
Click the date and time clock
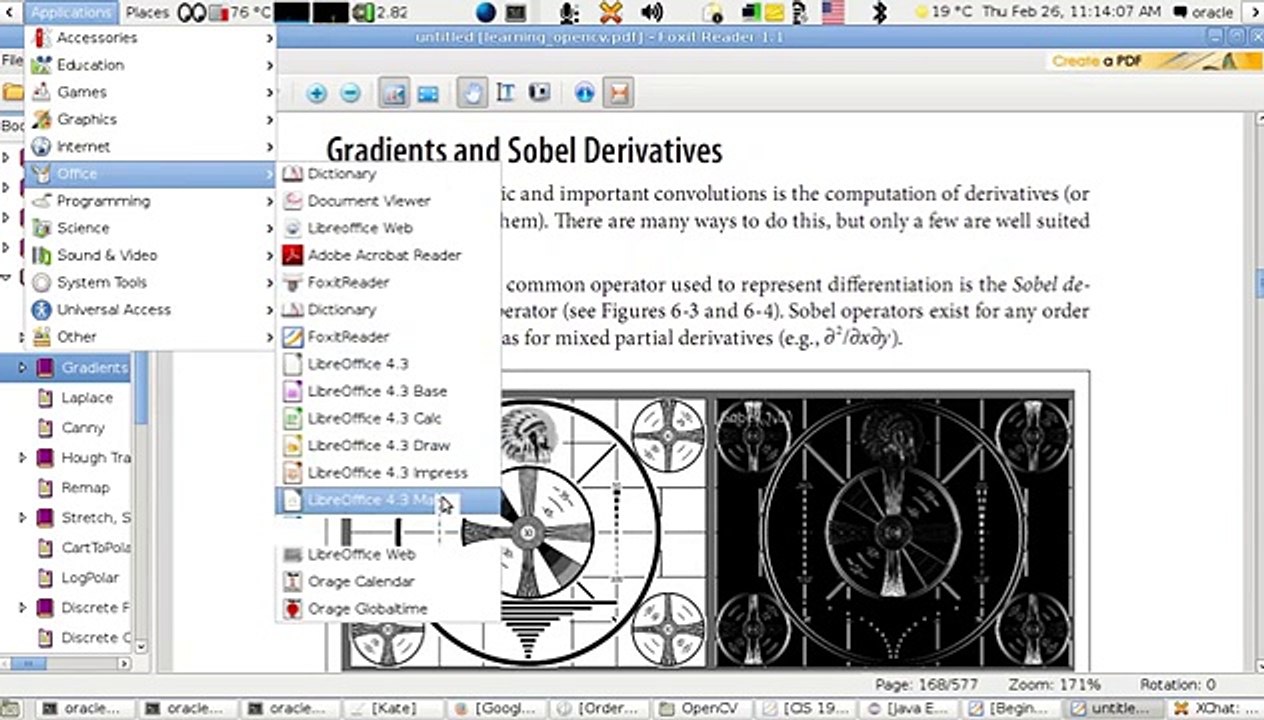pyautogui.click(x=1072, y=12)
